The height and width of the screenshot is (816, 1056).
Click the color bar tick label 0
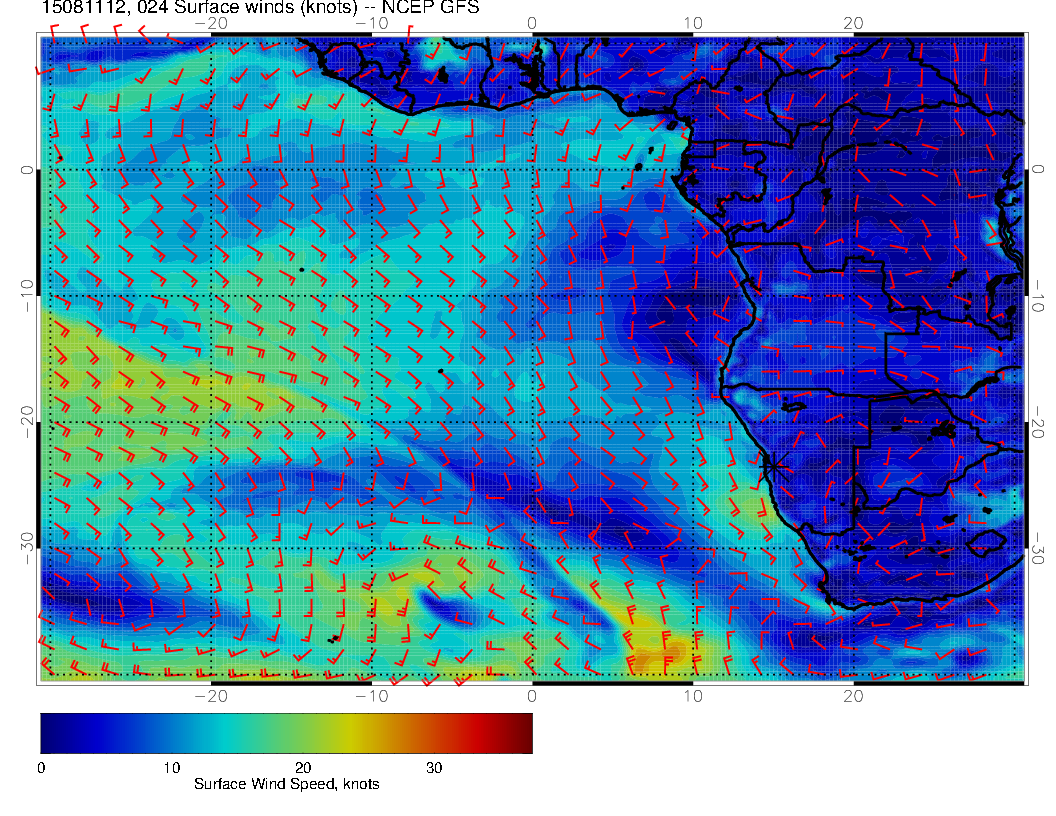[41, 768]
